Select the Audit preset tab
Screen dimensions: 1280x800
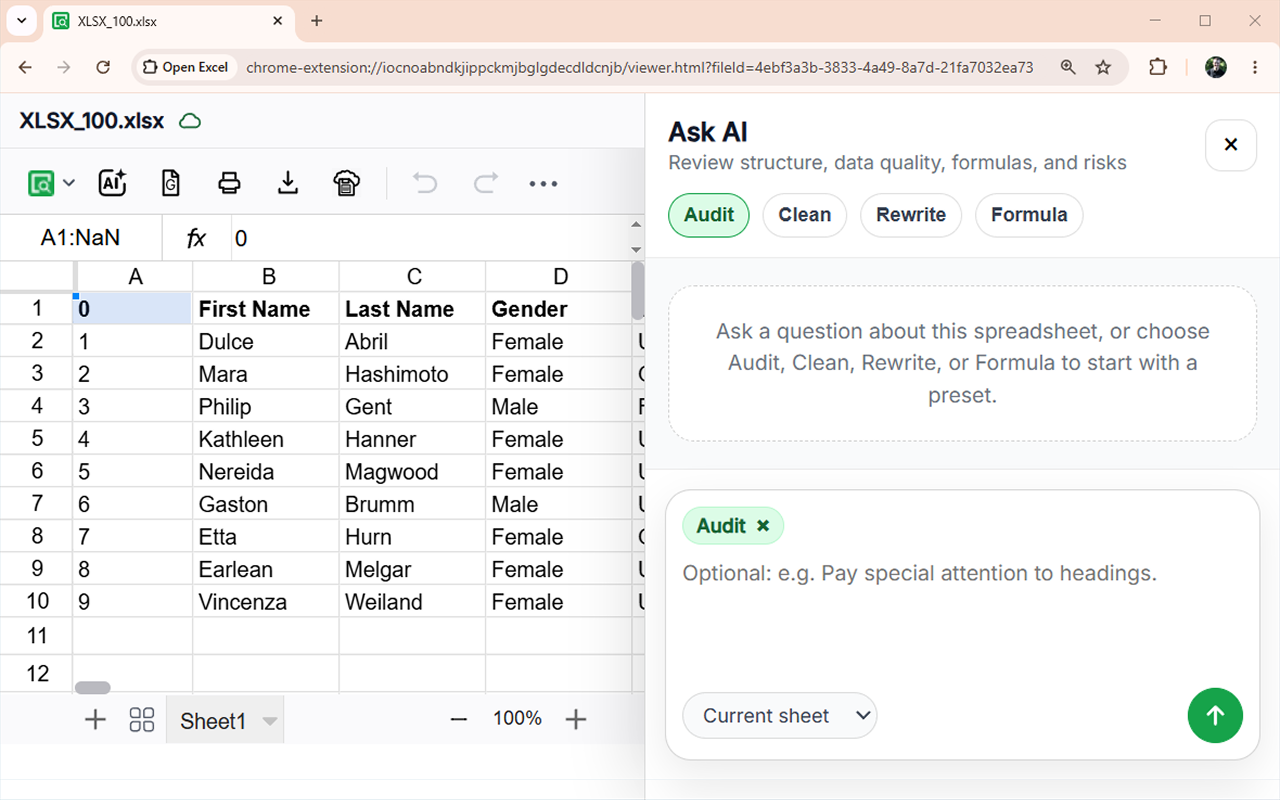pos(709,215)
